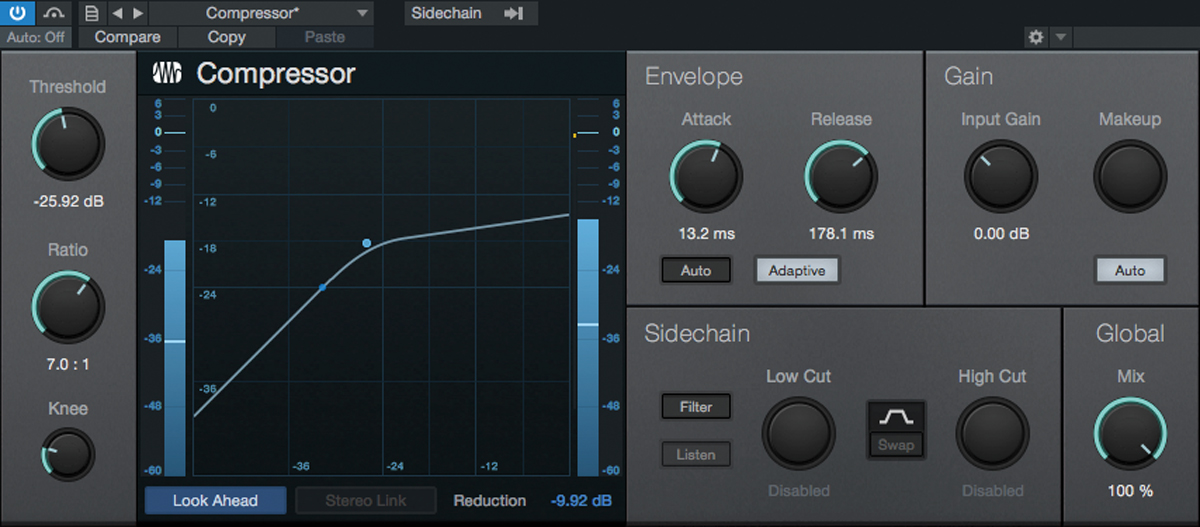The width and height of the screenshot is (1200, 527).
Task: Click the 178.1 ms release value
Action: pos(841,234)
